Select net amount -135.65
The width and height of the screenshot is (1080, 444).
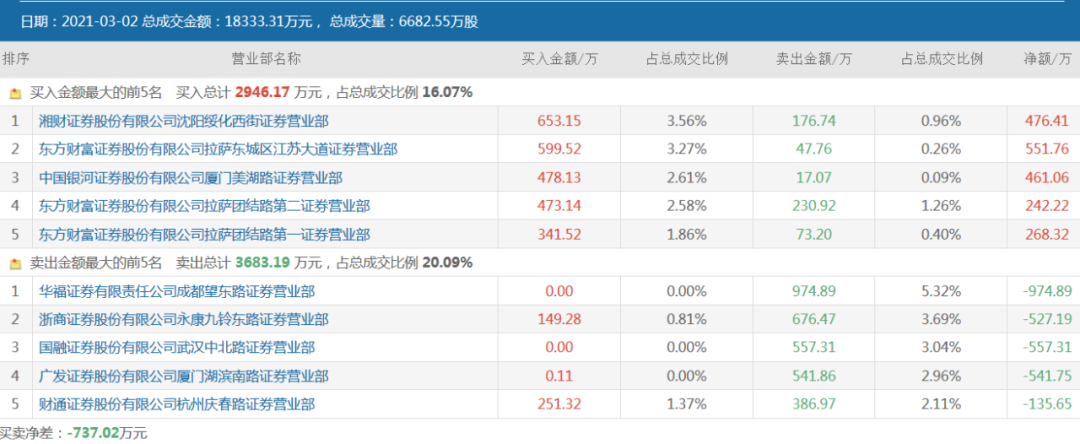click(x=1047, y=405)
